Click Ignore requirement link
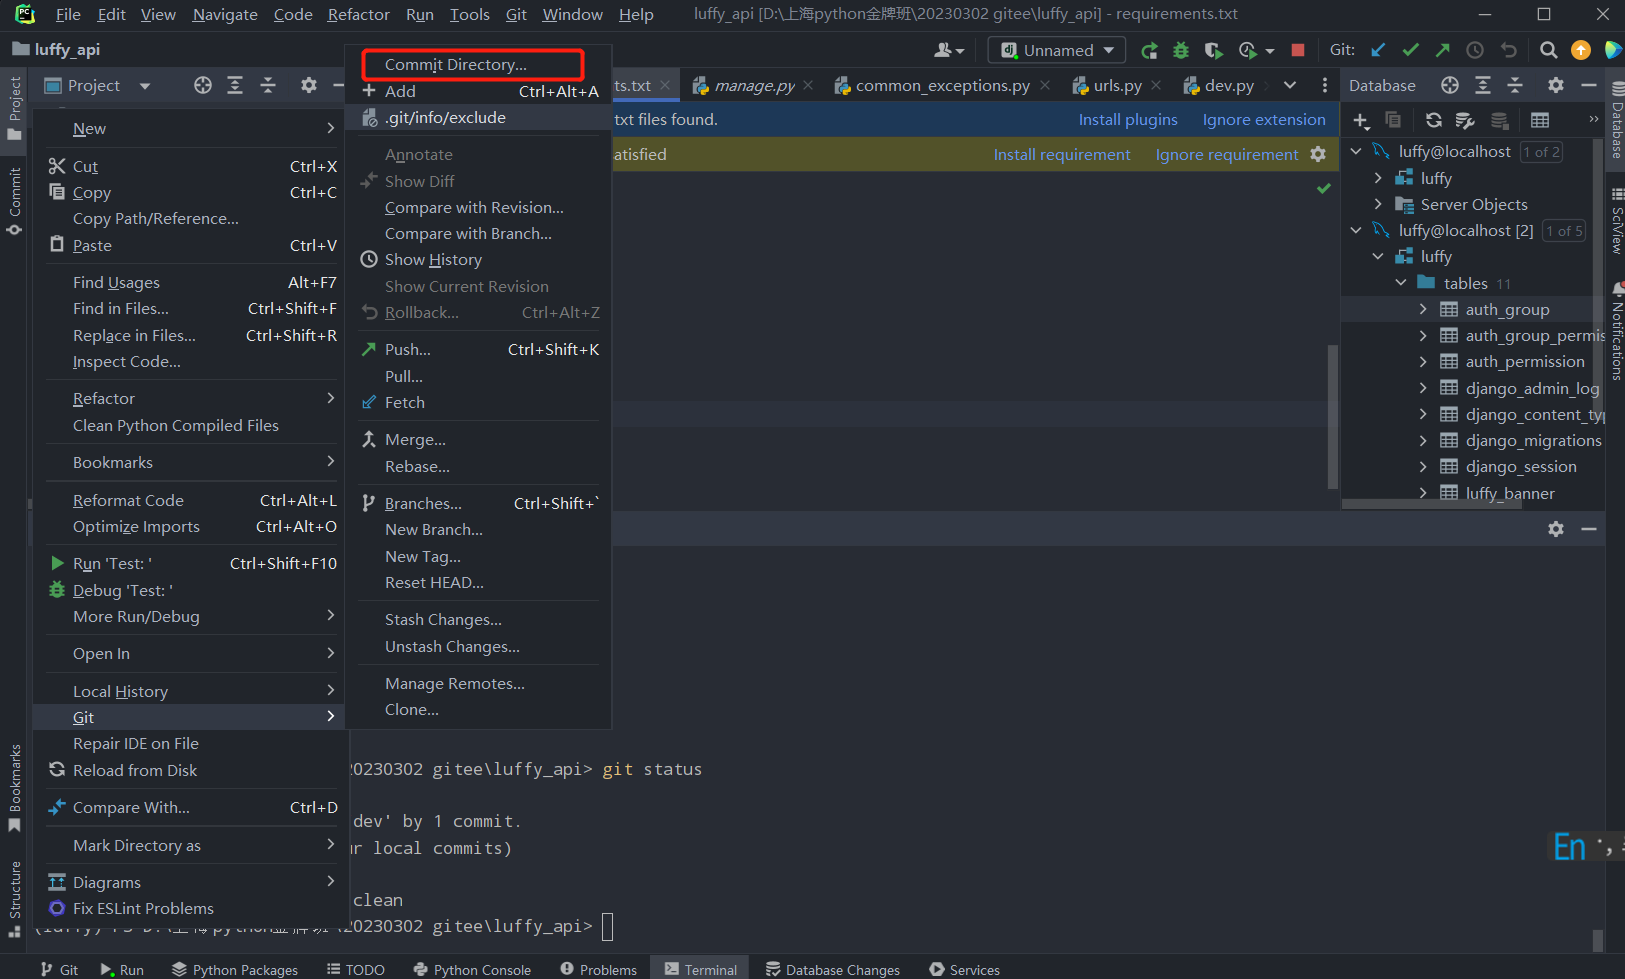 point(1227,154)
